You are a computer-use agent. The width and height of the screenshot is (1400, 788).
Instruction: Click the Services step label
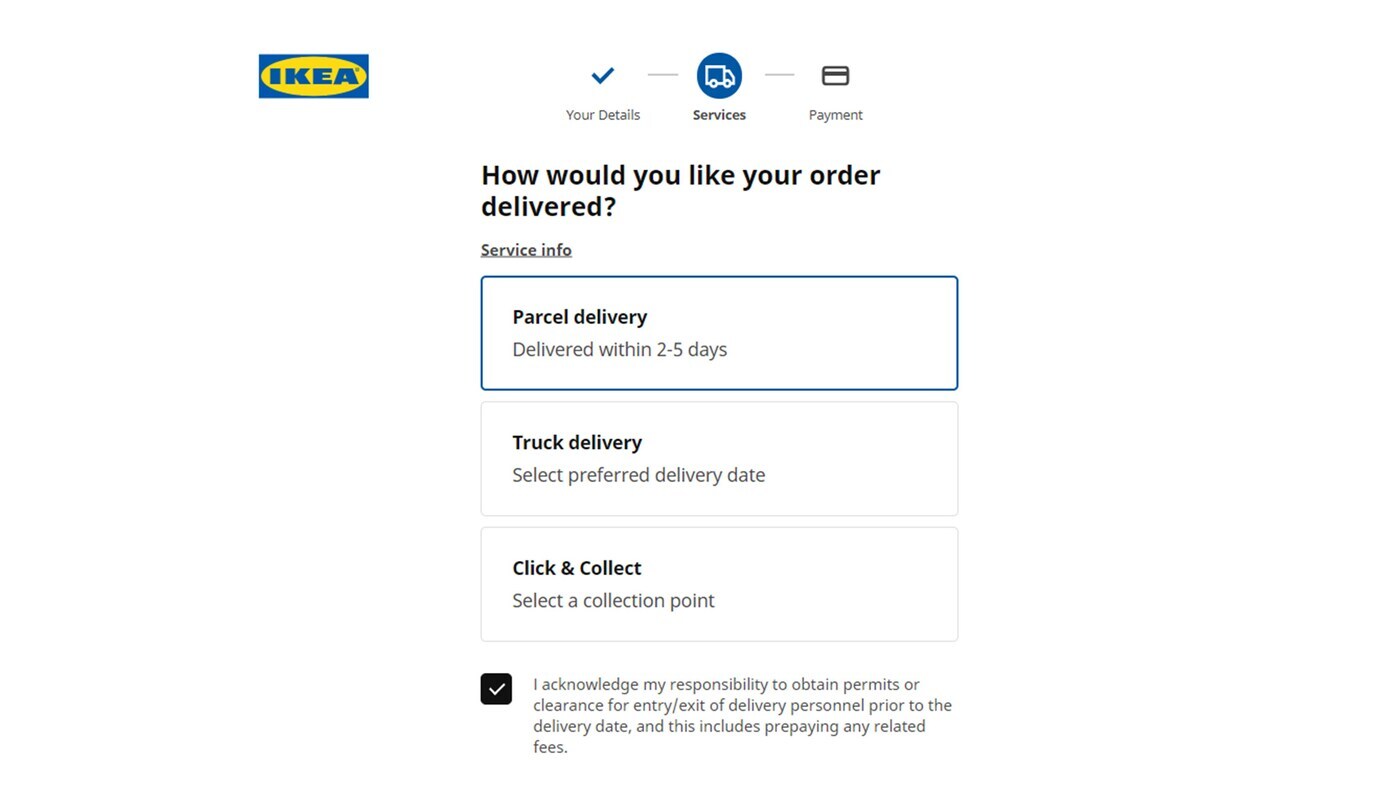719,114
